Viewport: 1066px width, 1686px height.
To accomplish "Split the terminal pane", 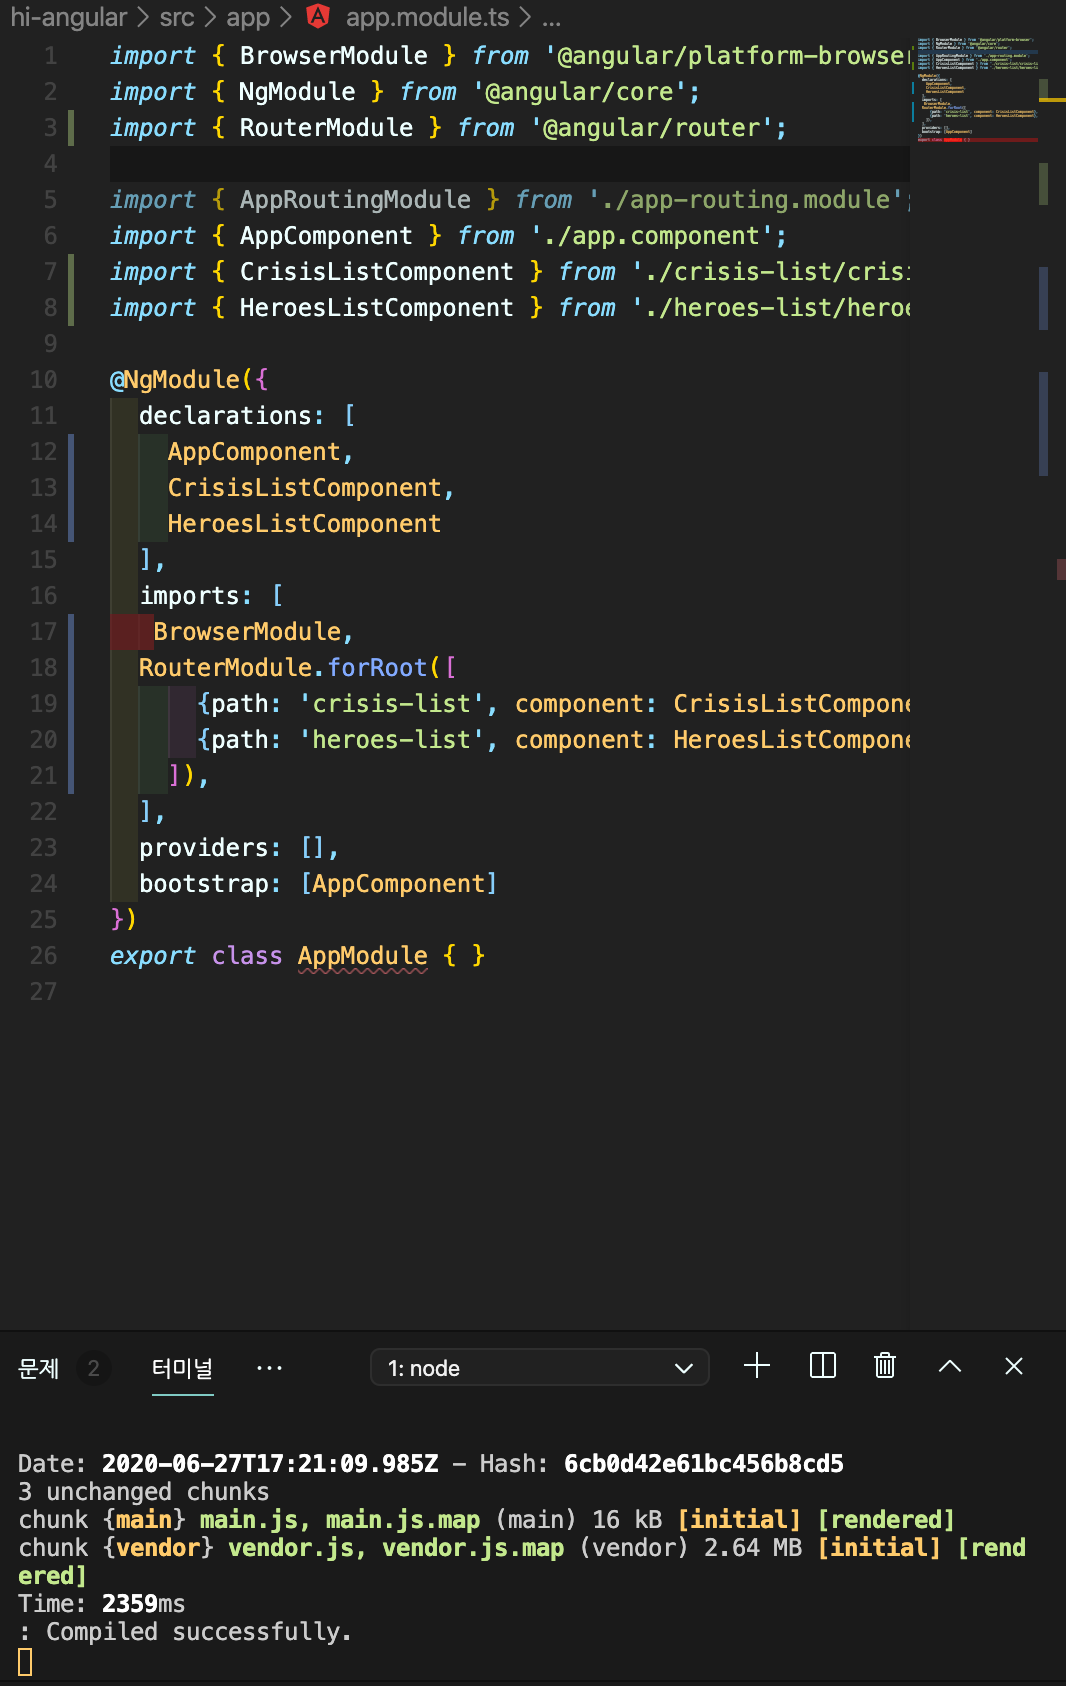I will (x=822, y=1366).
